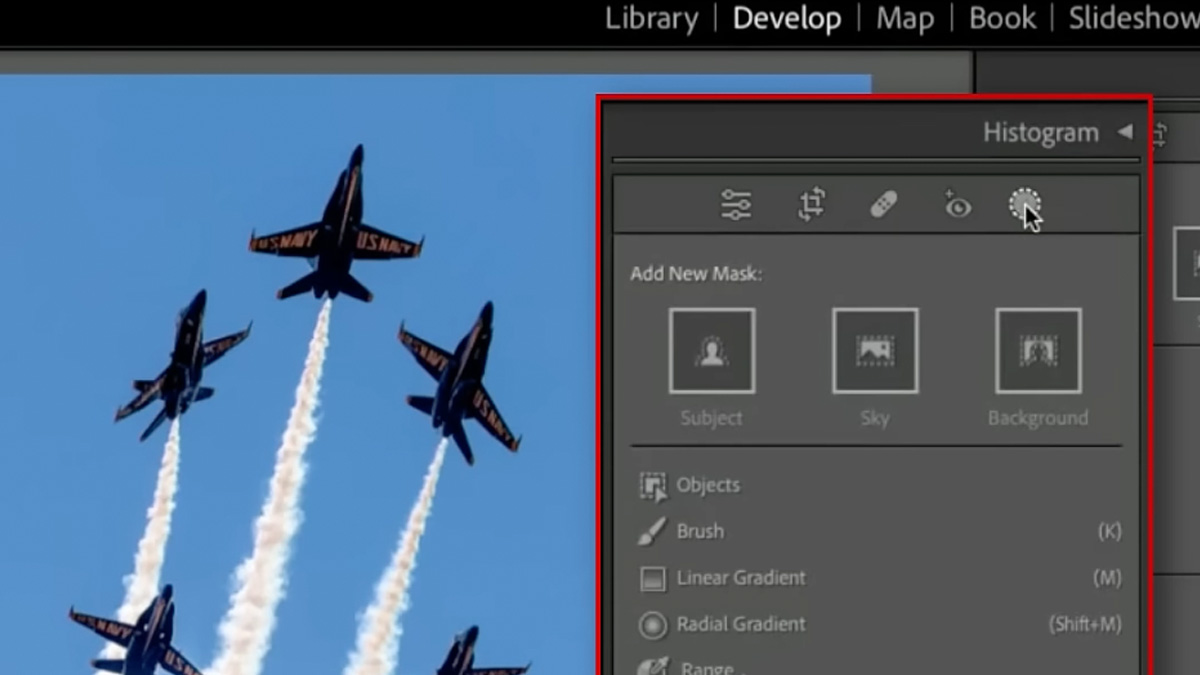Click the jet formation photo preview
Image resolution: width=1200 pixels, height=675 pixels.
(300, 380)
